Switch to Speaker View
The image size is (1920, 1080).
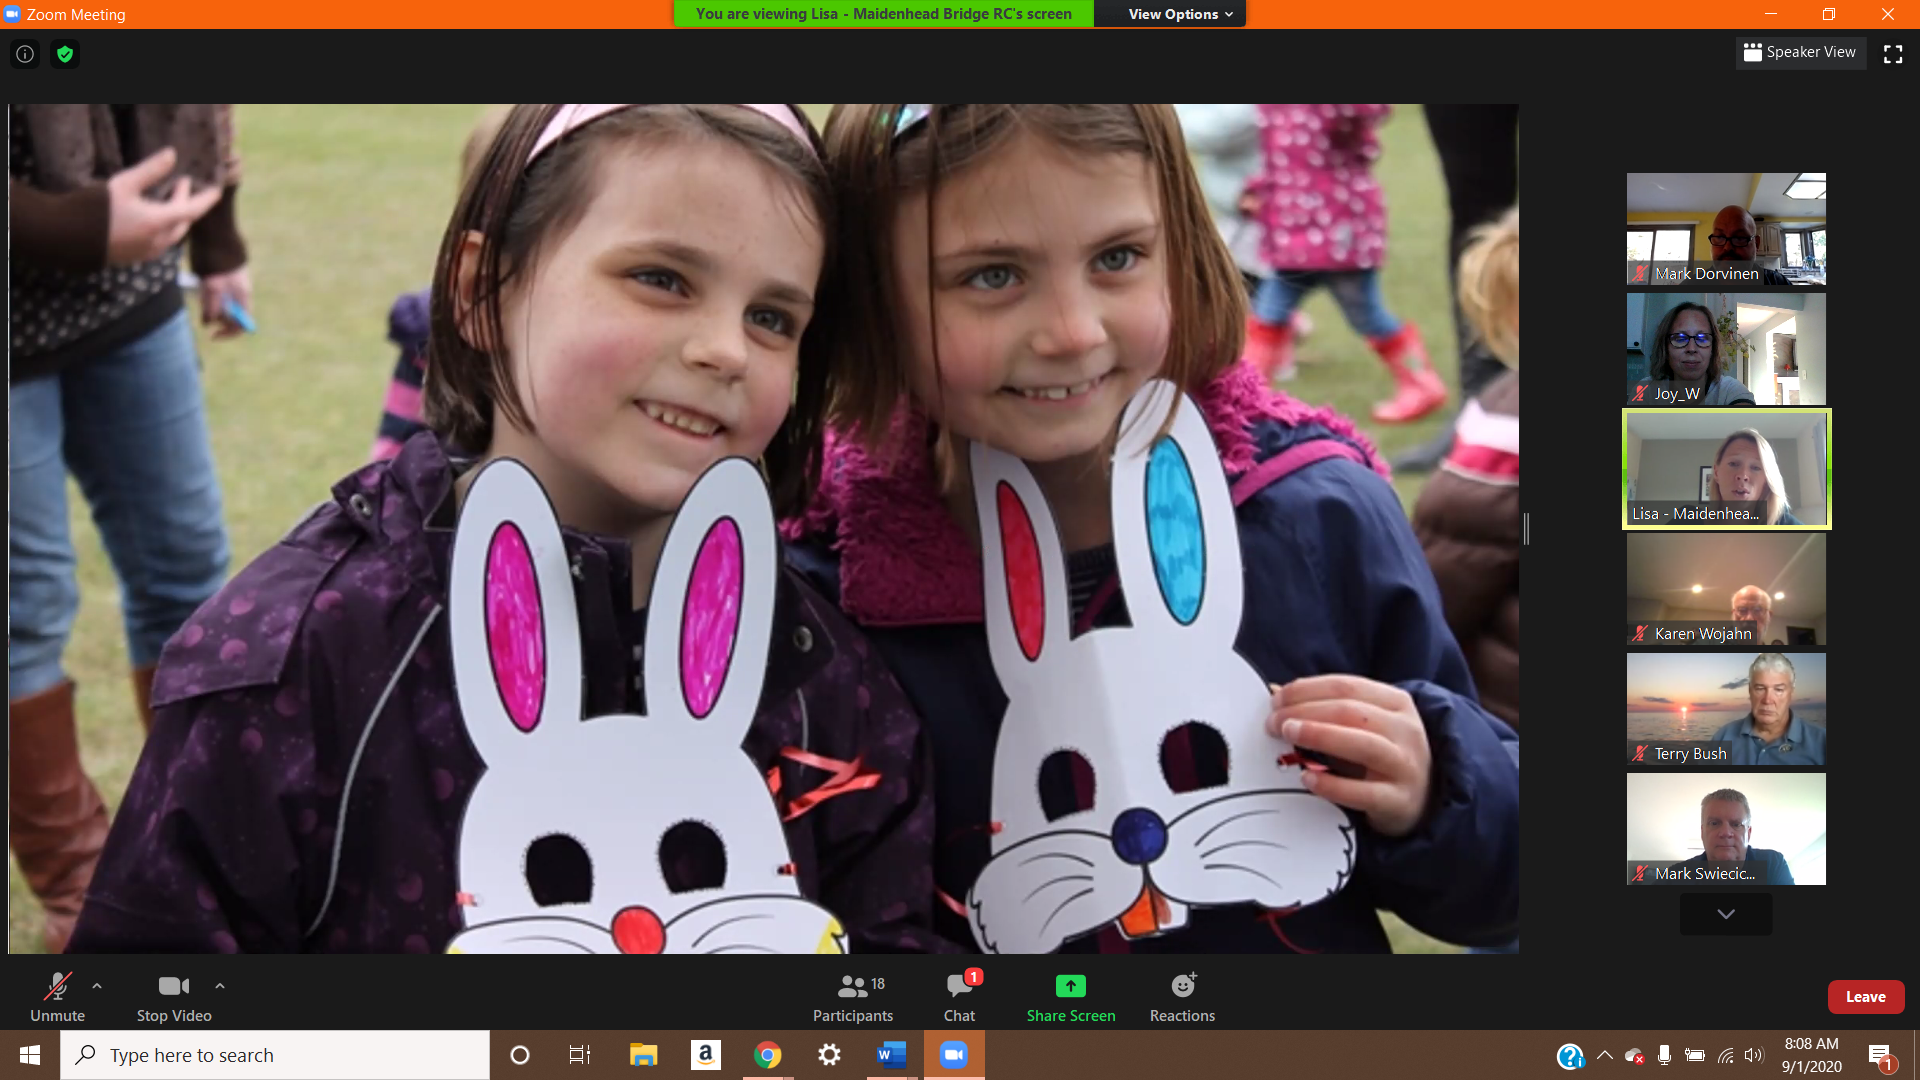[x=1800, y=52]
